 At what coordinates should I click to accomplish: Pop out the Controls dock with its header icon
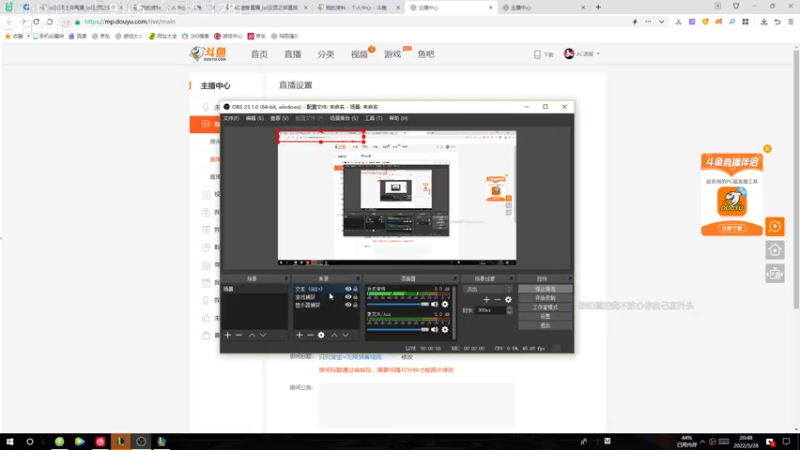point(570,279)
